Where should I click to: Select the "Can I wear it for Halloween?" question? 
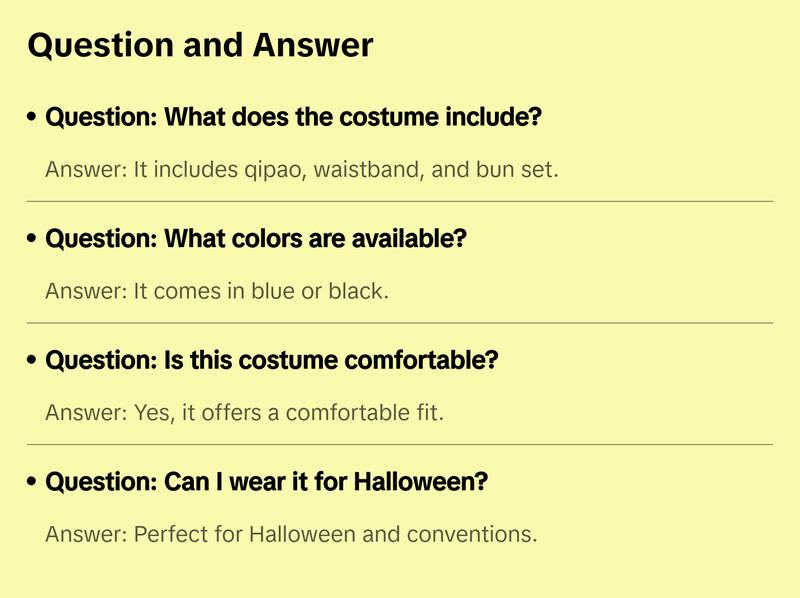pos(266,483)
